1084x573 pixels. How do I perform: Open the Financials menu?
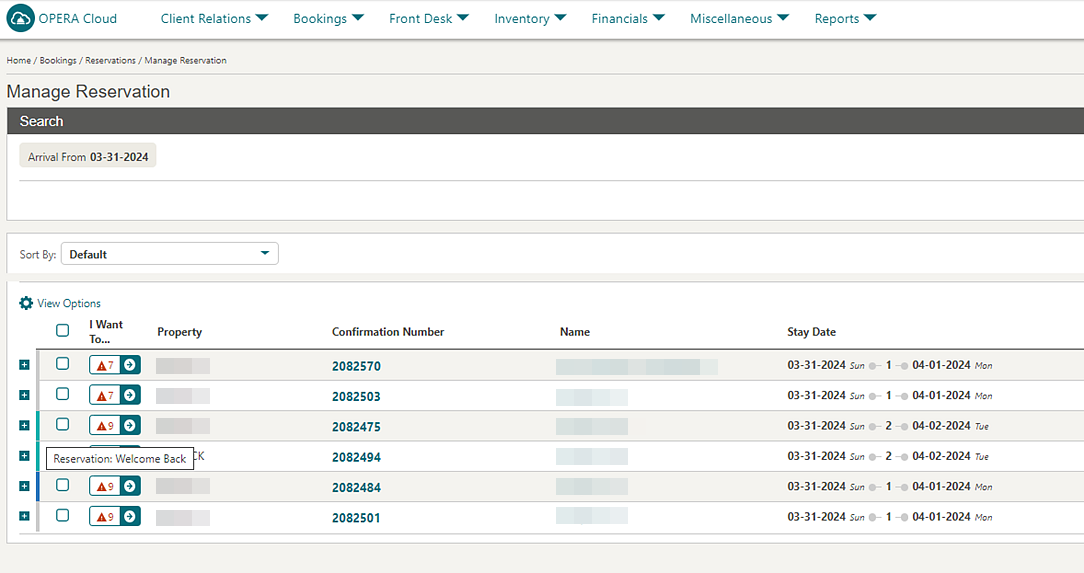pyautogui.click(x=628, y=19)
